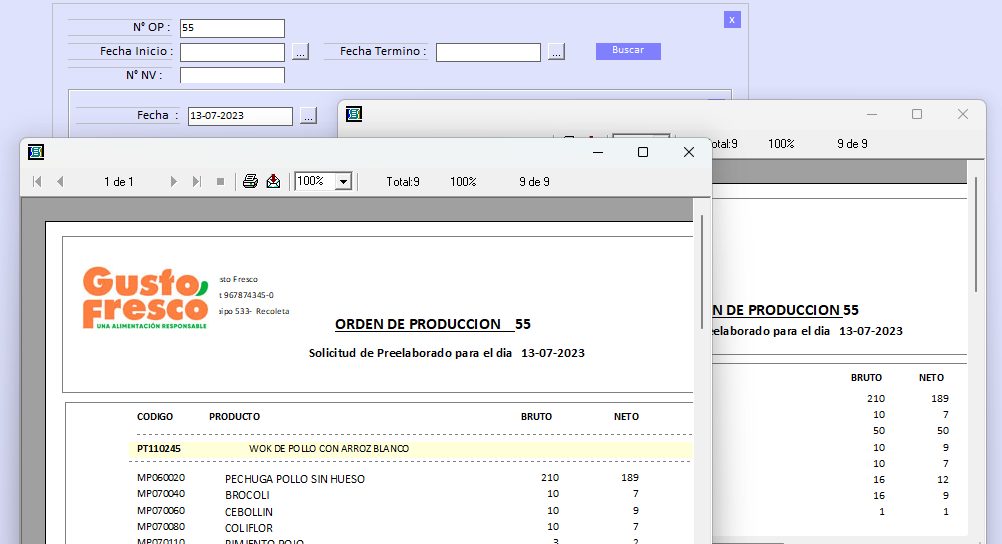The width and height of the screenshot is (1002, 544).
Task: Open date picker next to Fecha Inicio
Action: point(301,52)
